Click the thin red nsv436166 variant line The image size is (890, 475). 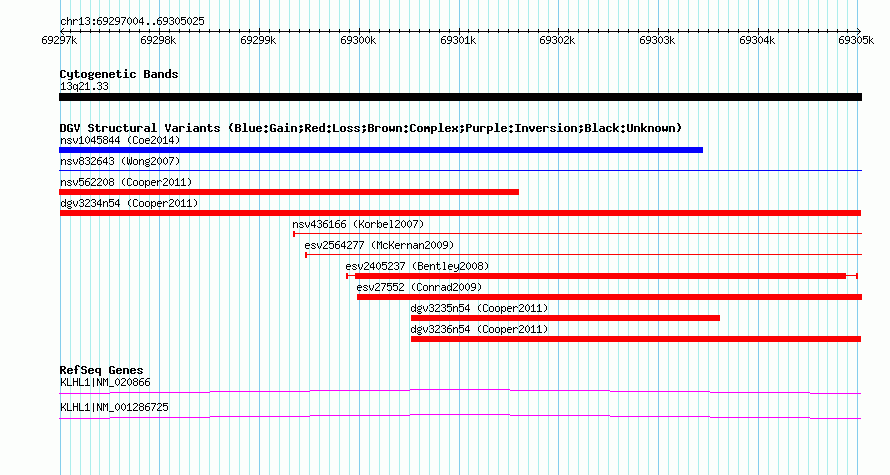[577, 234]
